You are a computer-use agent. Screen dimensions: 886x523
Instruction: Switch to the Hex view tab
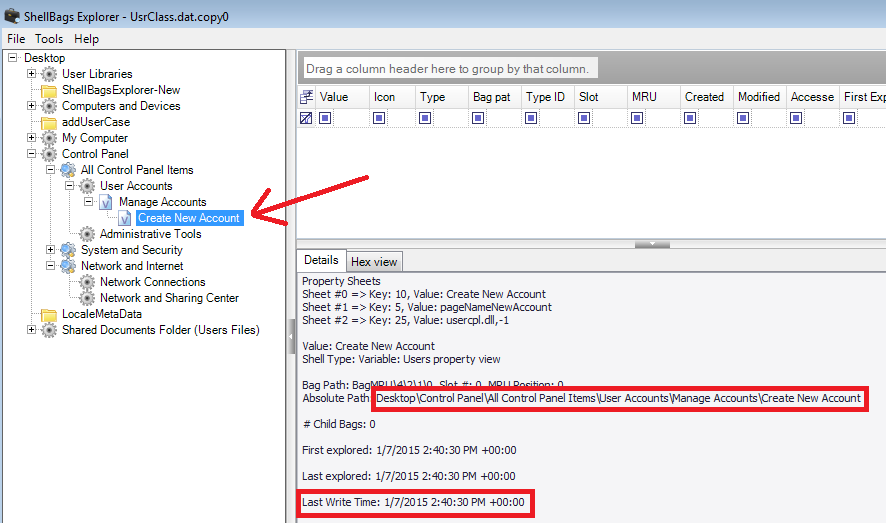point(374,262)
